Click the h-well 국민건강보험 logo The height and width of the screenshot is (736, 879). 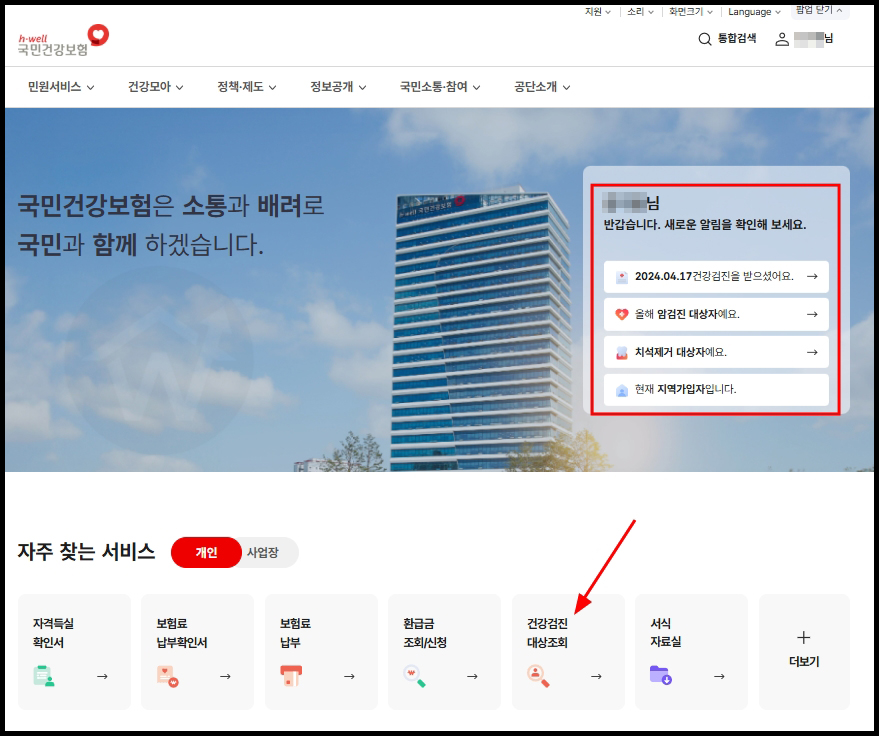click(x=62, y=40)
